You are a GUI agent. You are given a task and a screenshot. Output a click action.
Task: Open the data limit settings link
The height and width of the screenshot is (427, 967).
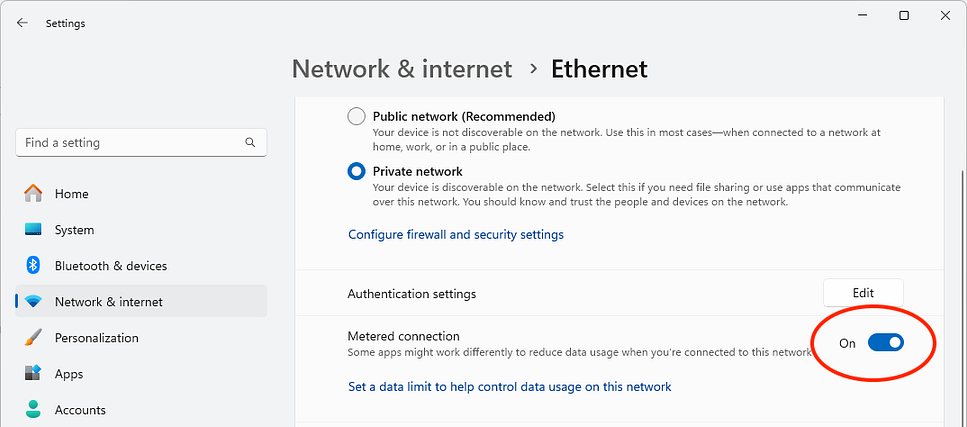[509, 387]
